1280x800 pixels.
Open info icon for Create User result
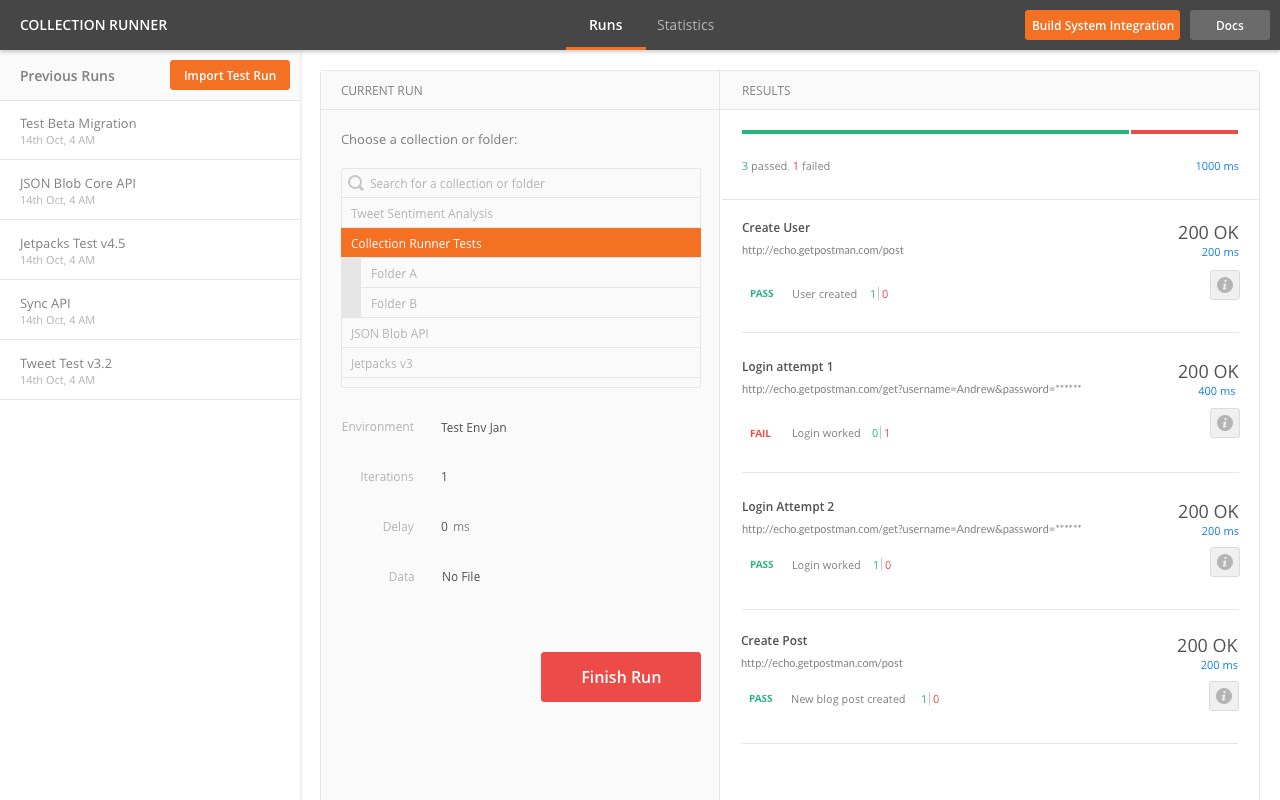[1225, 285]
